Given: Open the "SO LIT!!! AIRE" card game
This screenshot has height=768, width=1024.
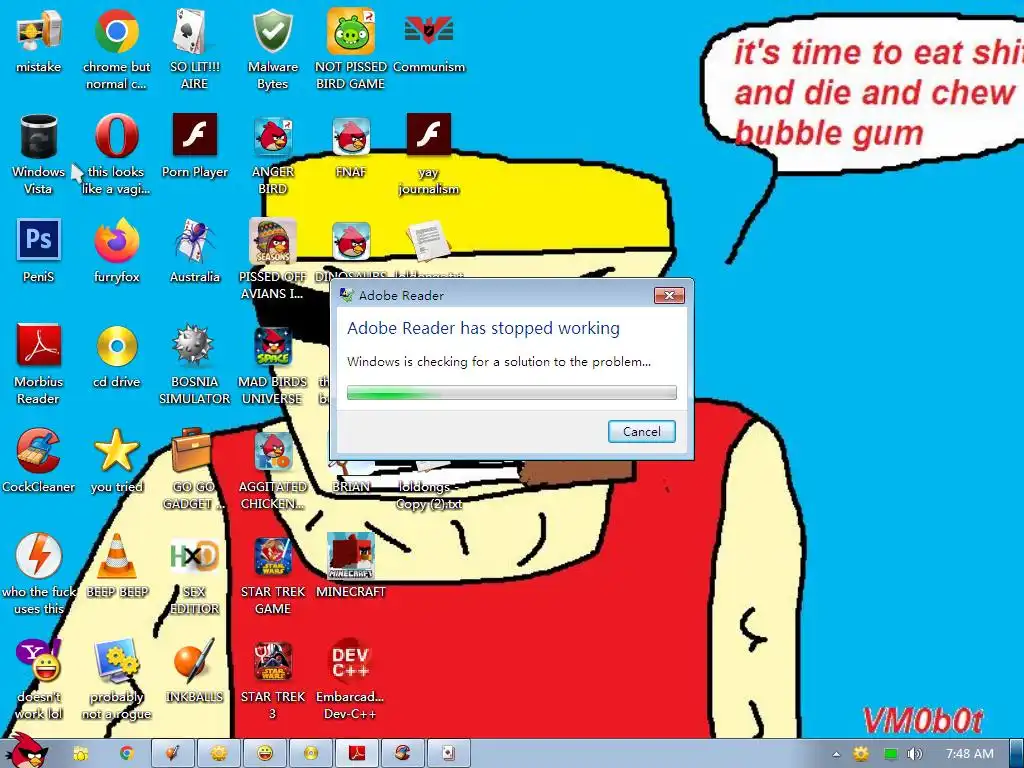Looking at the screenshot, I should [x=194, y=50].
